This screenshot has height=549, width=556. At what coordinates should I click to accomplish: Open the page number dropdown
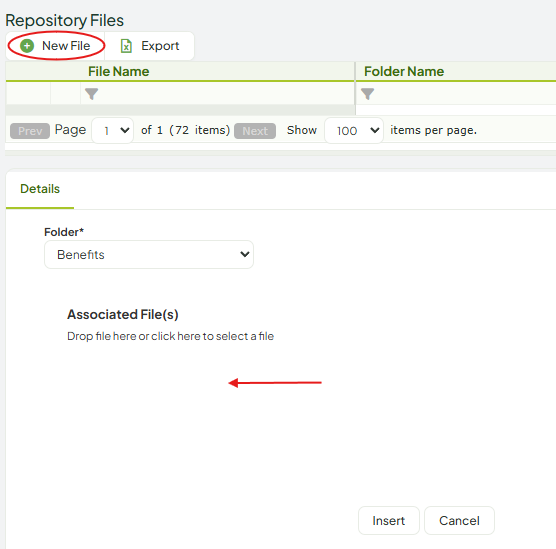(113, 131)
